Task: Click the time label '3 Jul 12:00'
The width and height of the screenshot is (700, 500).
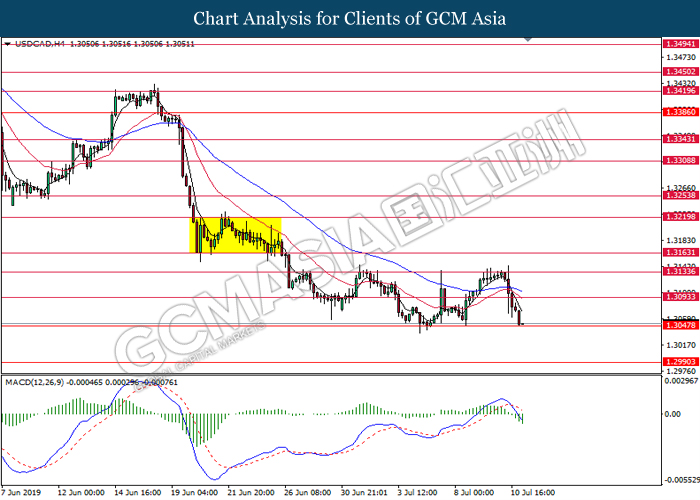Action: tap(417, 492)
